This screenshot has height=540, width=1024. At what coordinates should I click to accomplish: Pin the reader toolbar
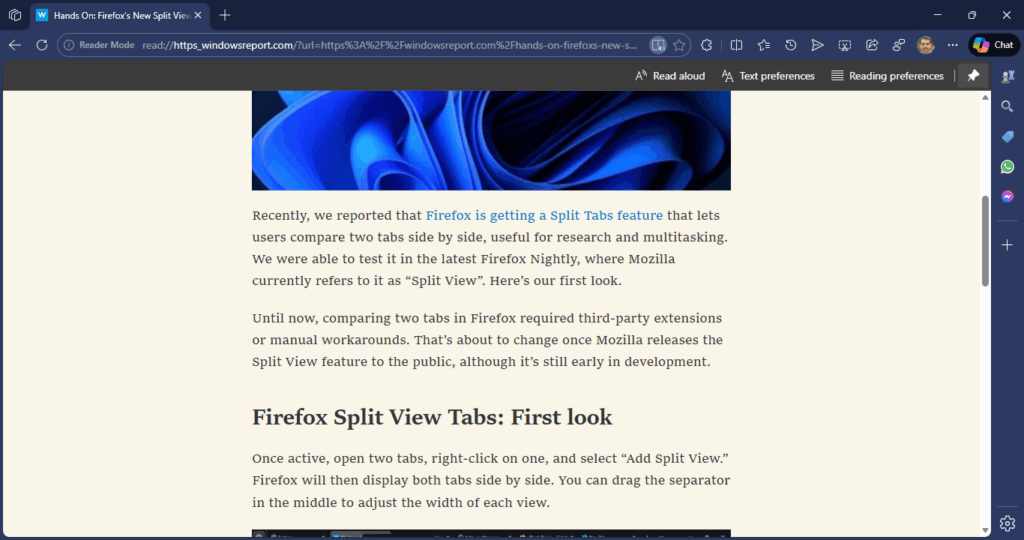click(x=973, y=75)
